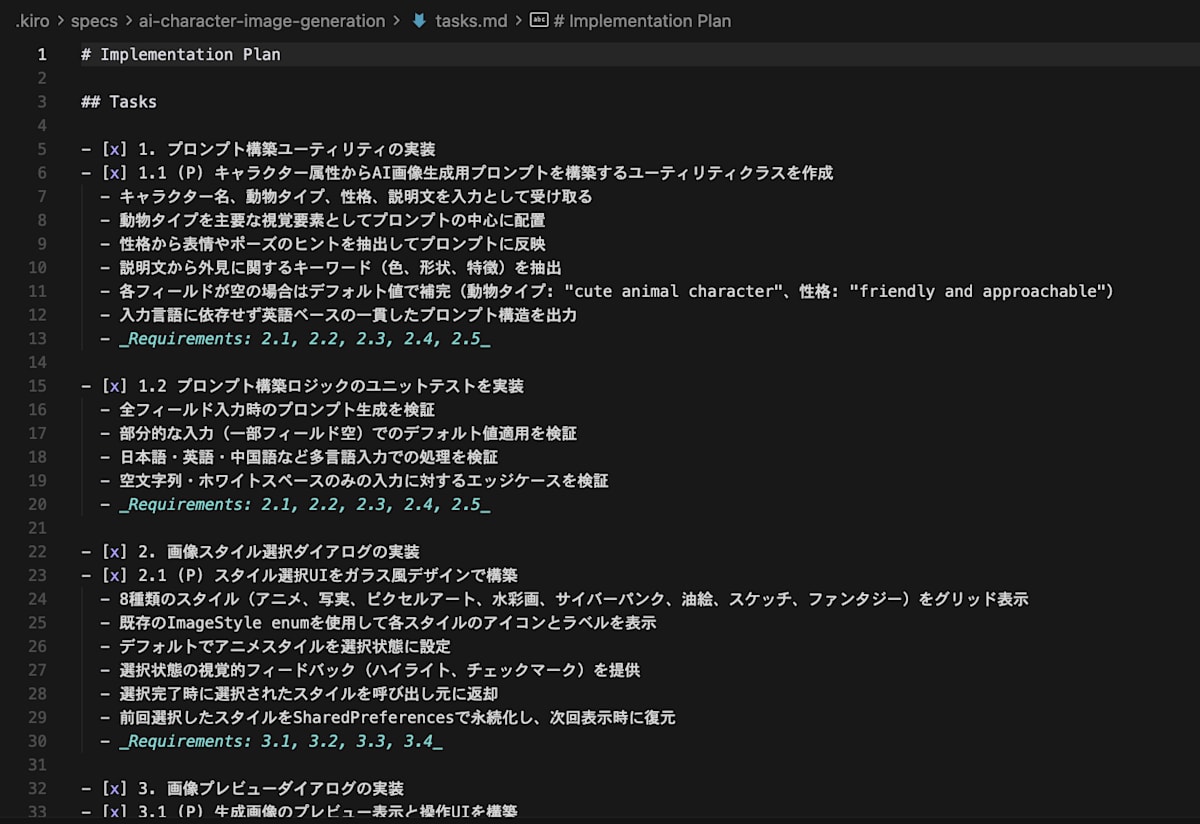This screenshot has width=1200, height=824.
Task: Place cursor on the # Implementation Plan title
Action: [180, 54]
